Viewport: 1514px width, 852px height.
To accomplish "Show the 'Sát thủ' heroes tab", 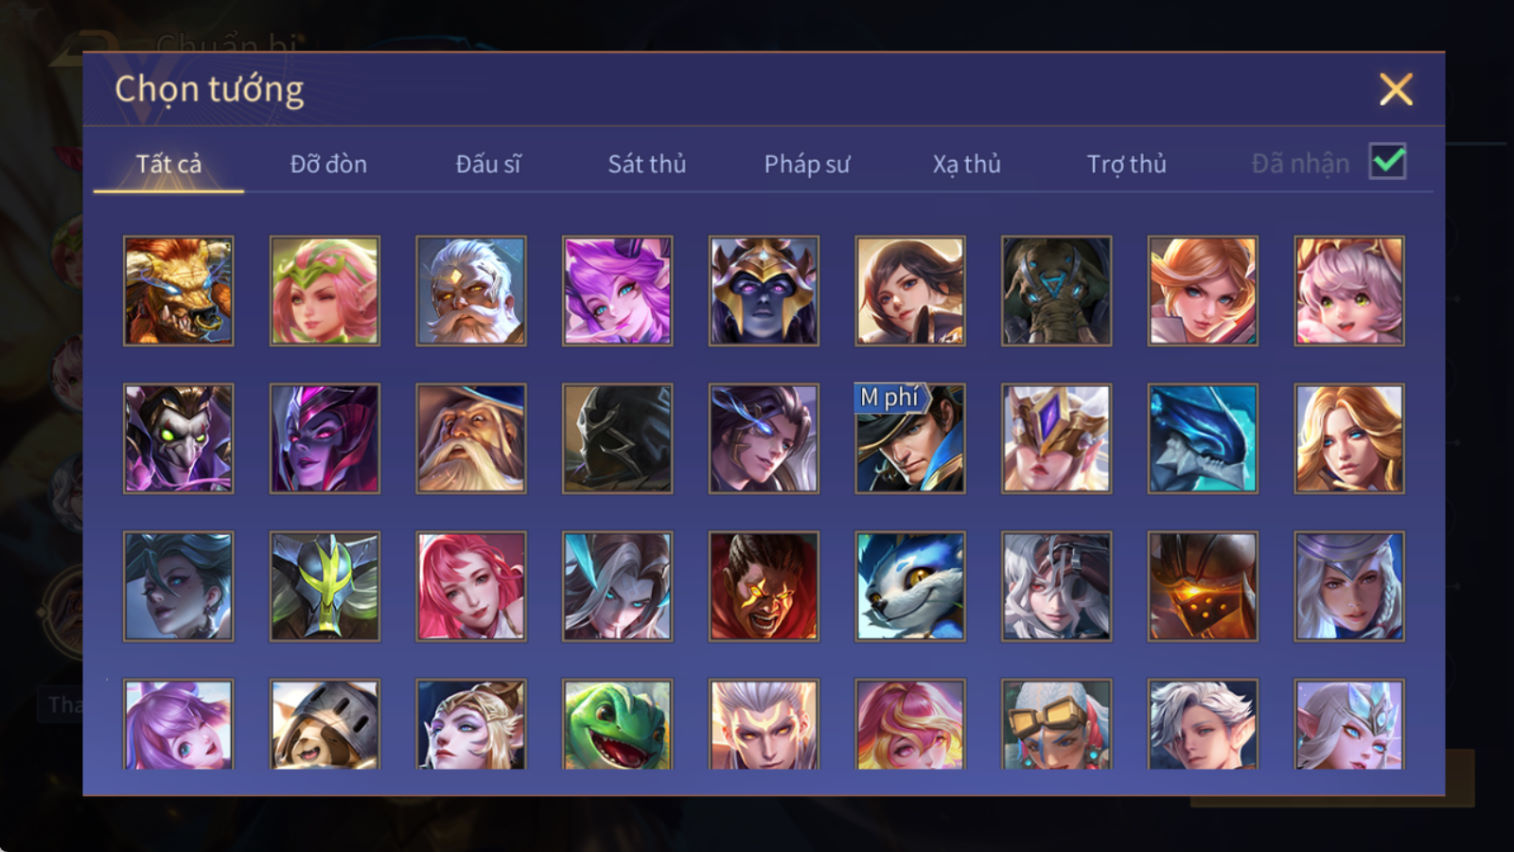I will 647,164.
